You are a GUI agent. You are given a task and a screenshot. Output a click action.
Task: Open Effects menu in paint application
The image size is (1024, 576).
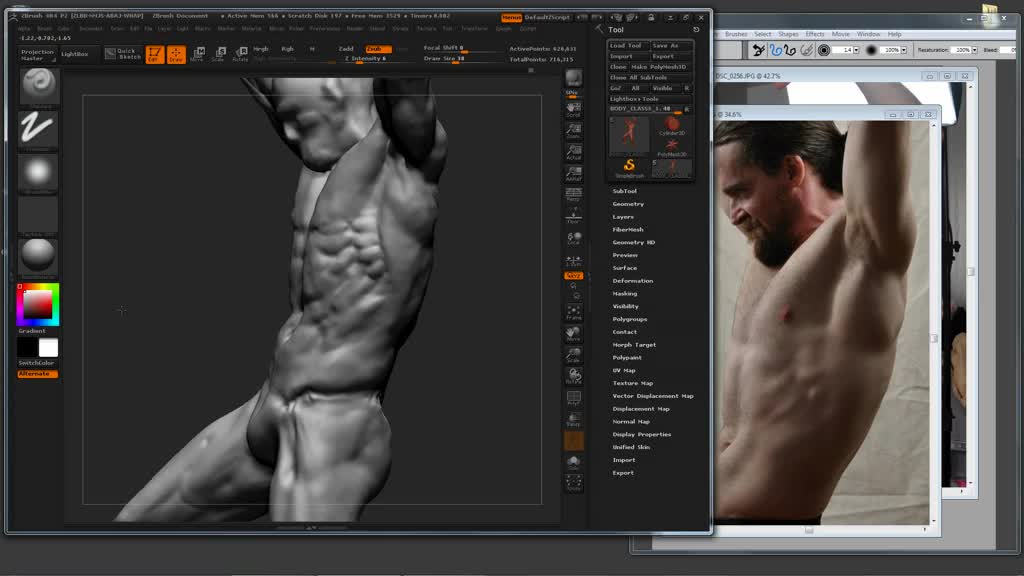pyautogui.click(x=814, y=34)
